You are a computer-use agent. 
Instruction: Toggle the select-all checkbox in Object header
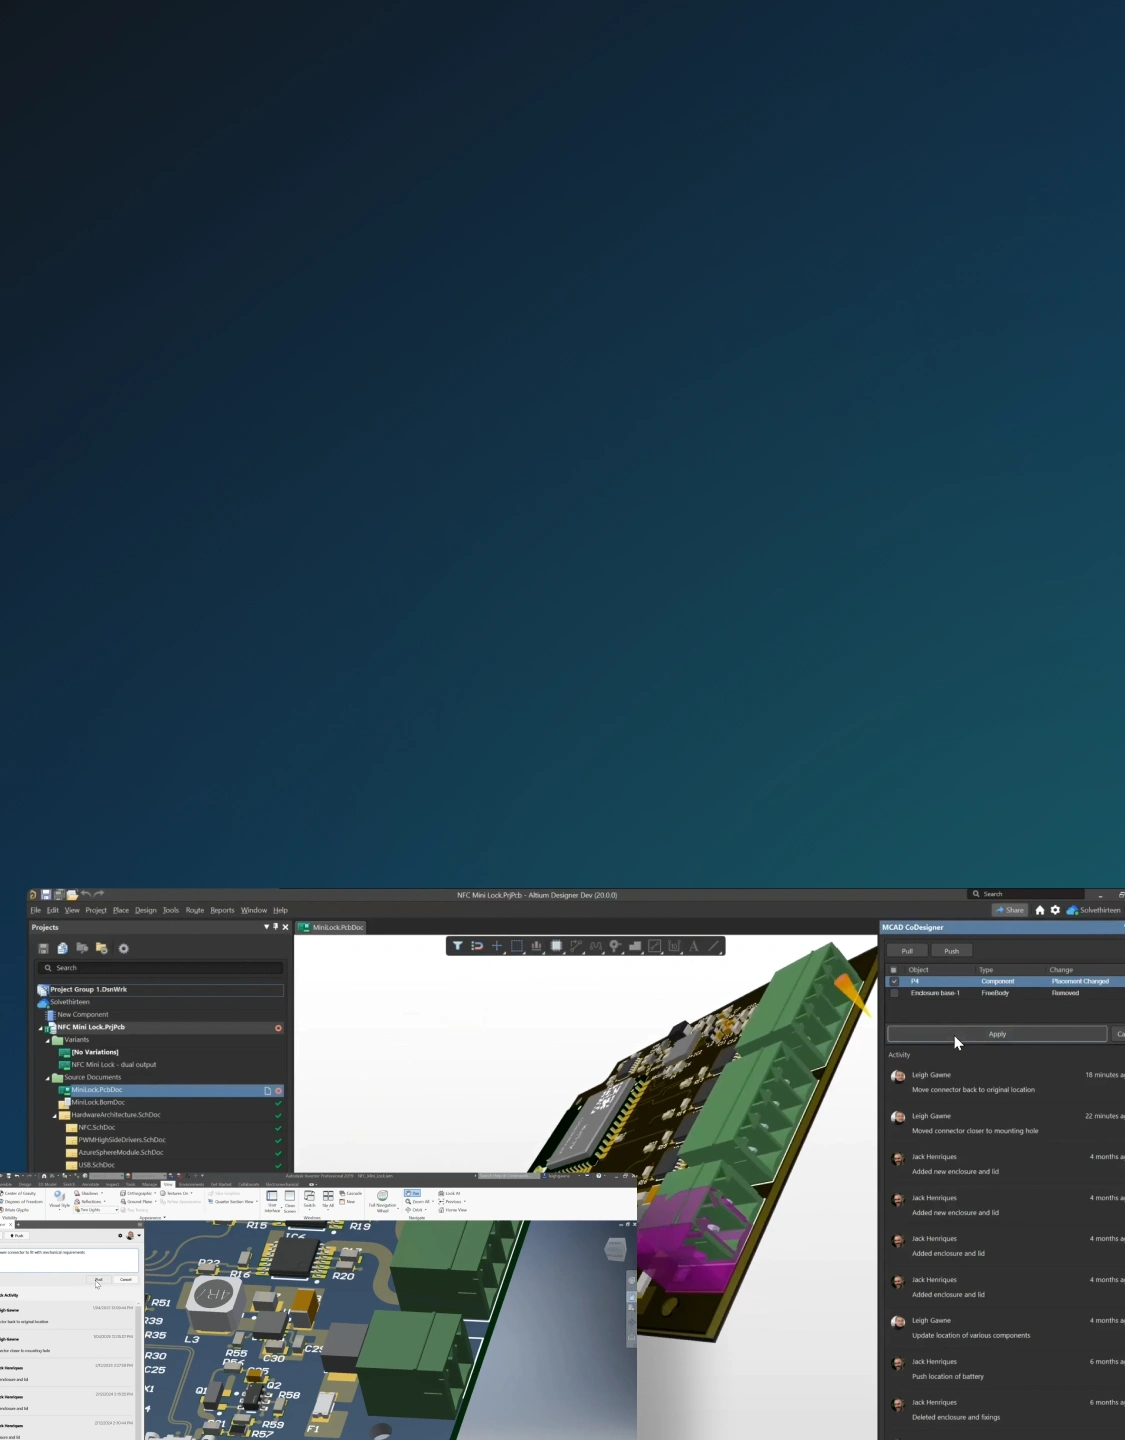[894, 970]
